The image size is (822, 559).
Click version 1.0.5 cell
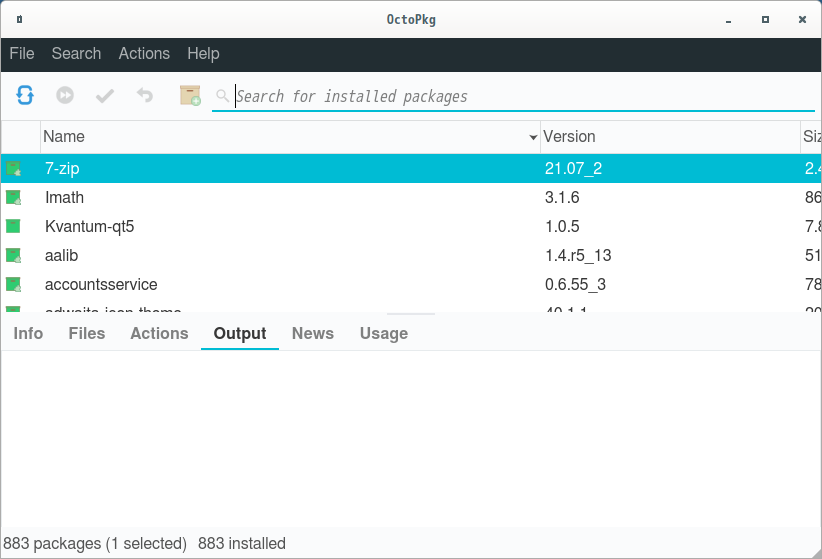point(562,227)
